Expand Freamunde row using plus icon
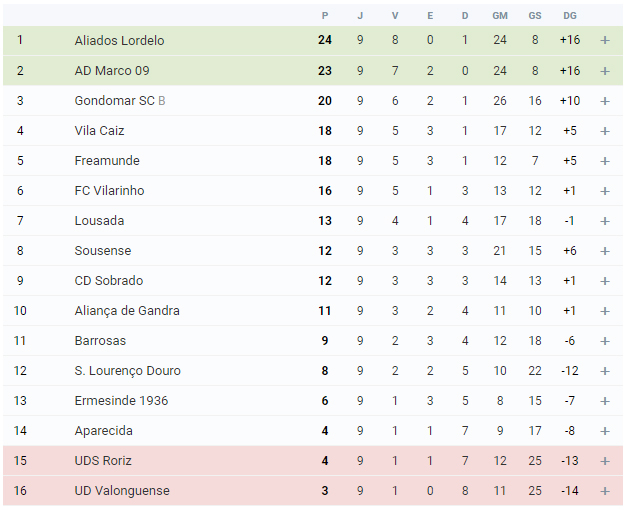 pos(605,161)
